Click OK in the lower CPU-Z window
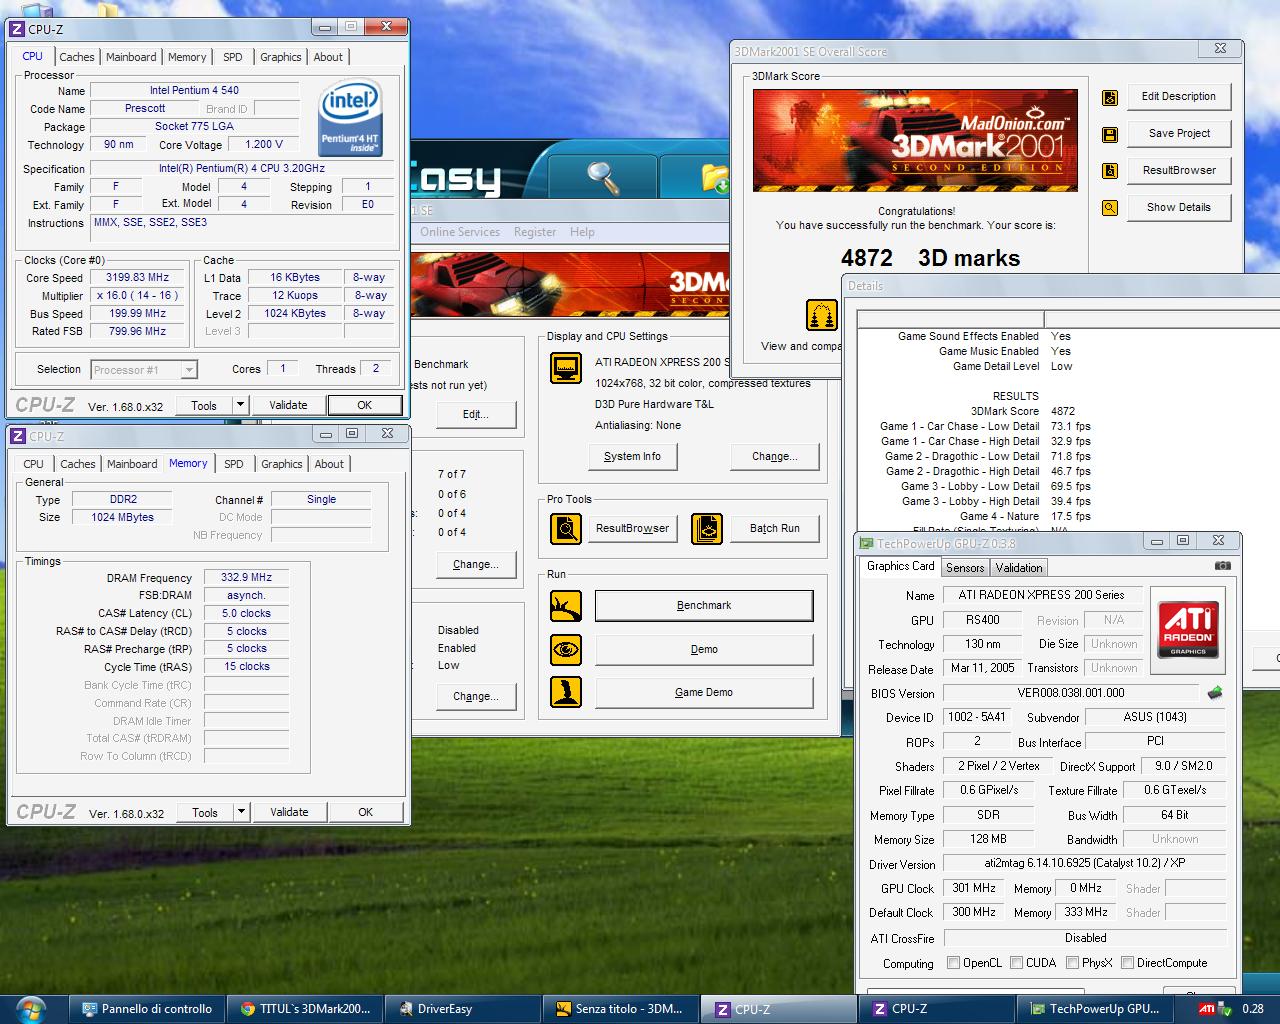Viewport: 1280px width, 1024px height. (x=366, y=812)
